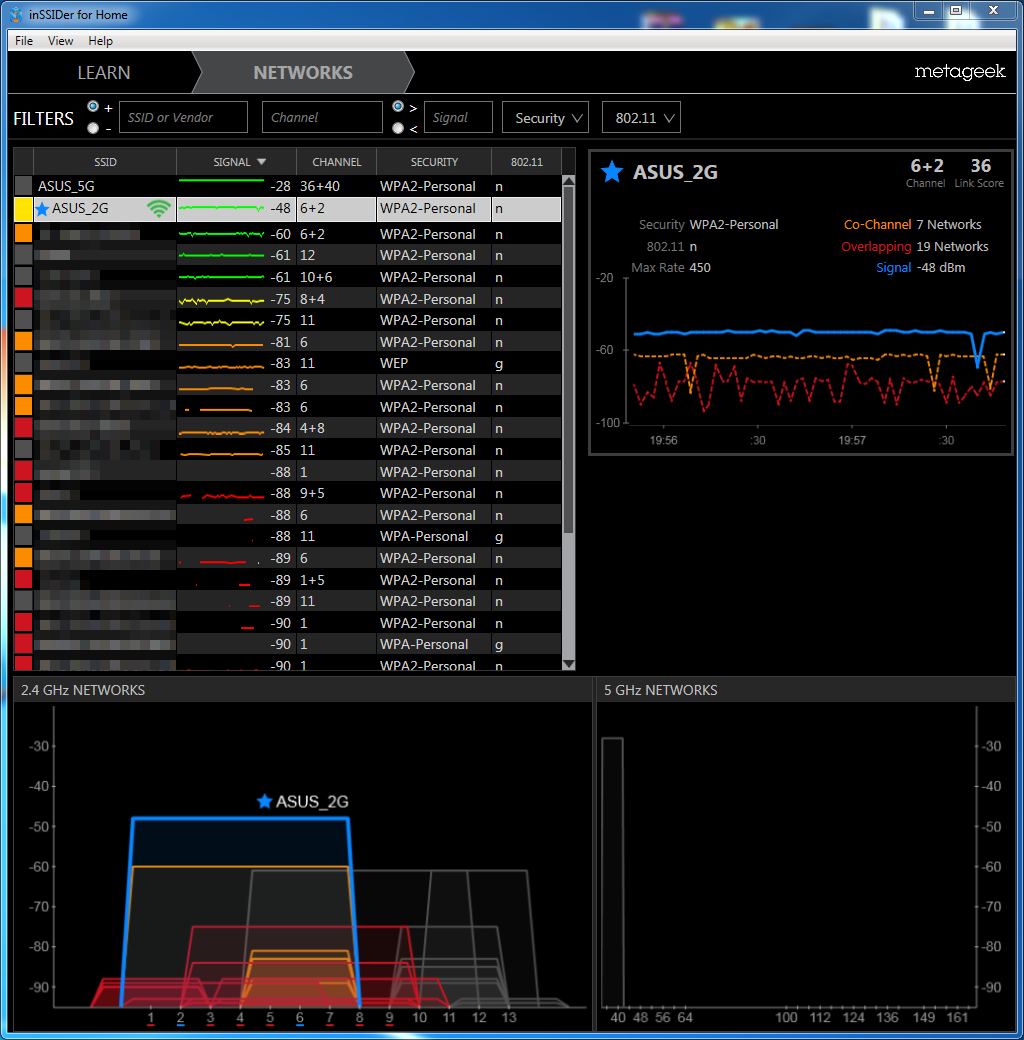Click the red square of the 8+4 channel row

point(23,298)
